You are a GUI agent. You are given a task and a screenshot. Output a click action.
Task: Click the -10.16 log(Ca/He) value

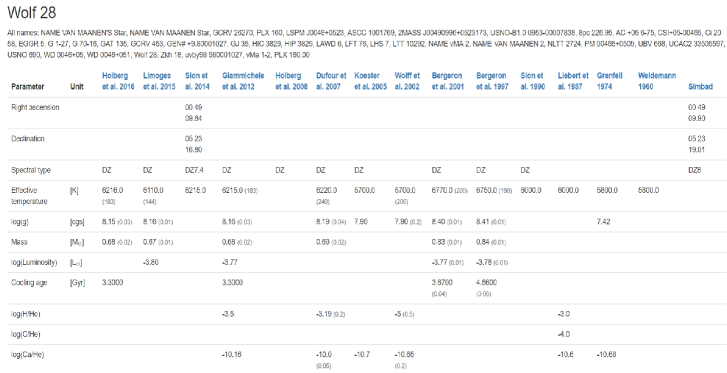coord(232,355)
